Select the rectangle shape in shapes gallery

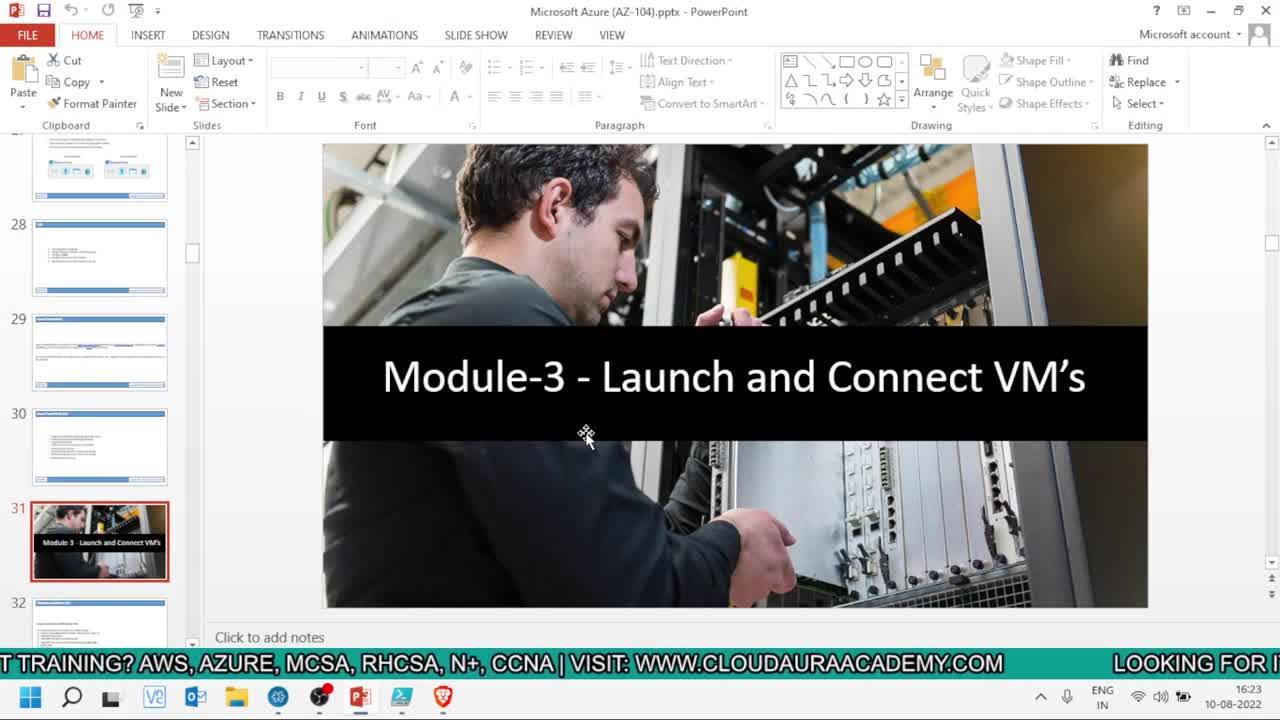[846, 61]
